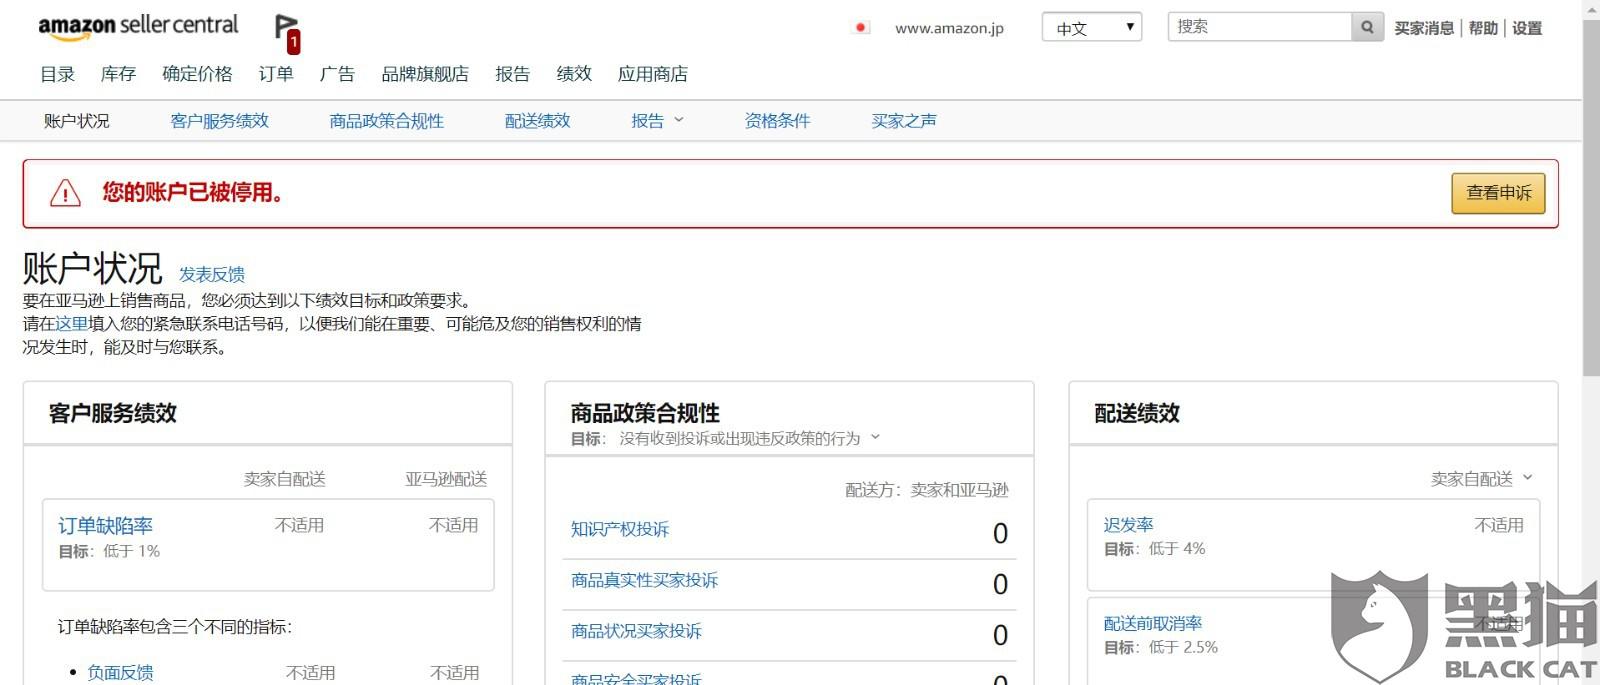Click the 目标: 低于 2.5% text
Image resolution: width=1600 pixels, height=685 pixels.
coord(1161,648)
